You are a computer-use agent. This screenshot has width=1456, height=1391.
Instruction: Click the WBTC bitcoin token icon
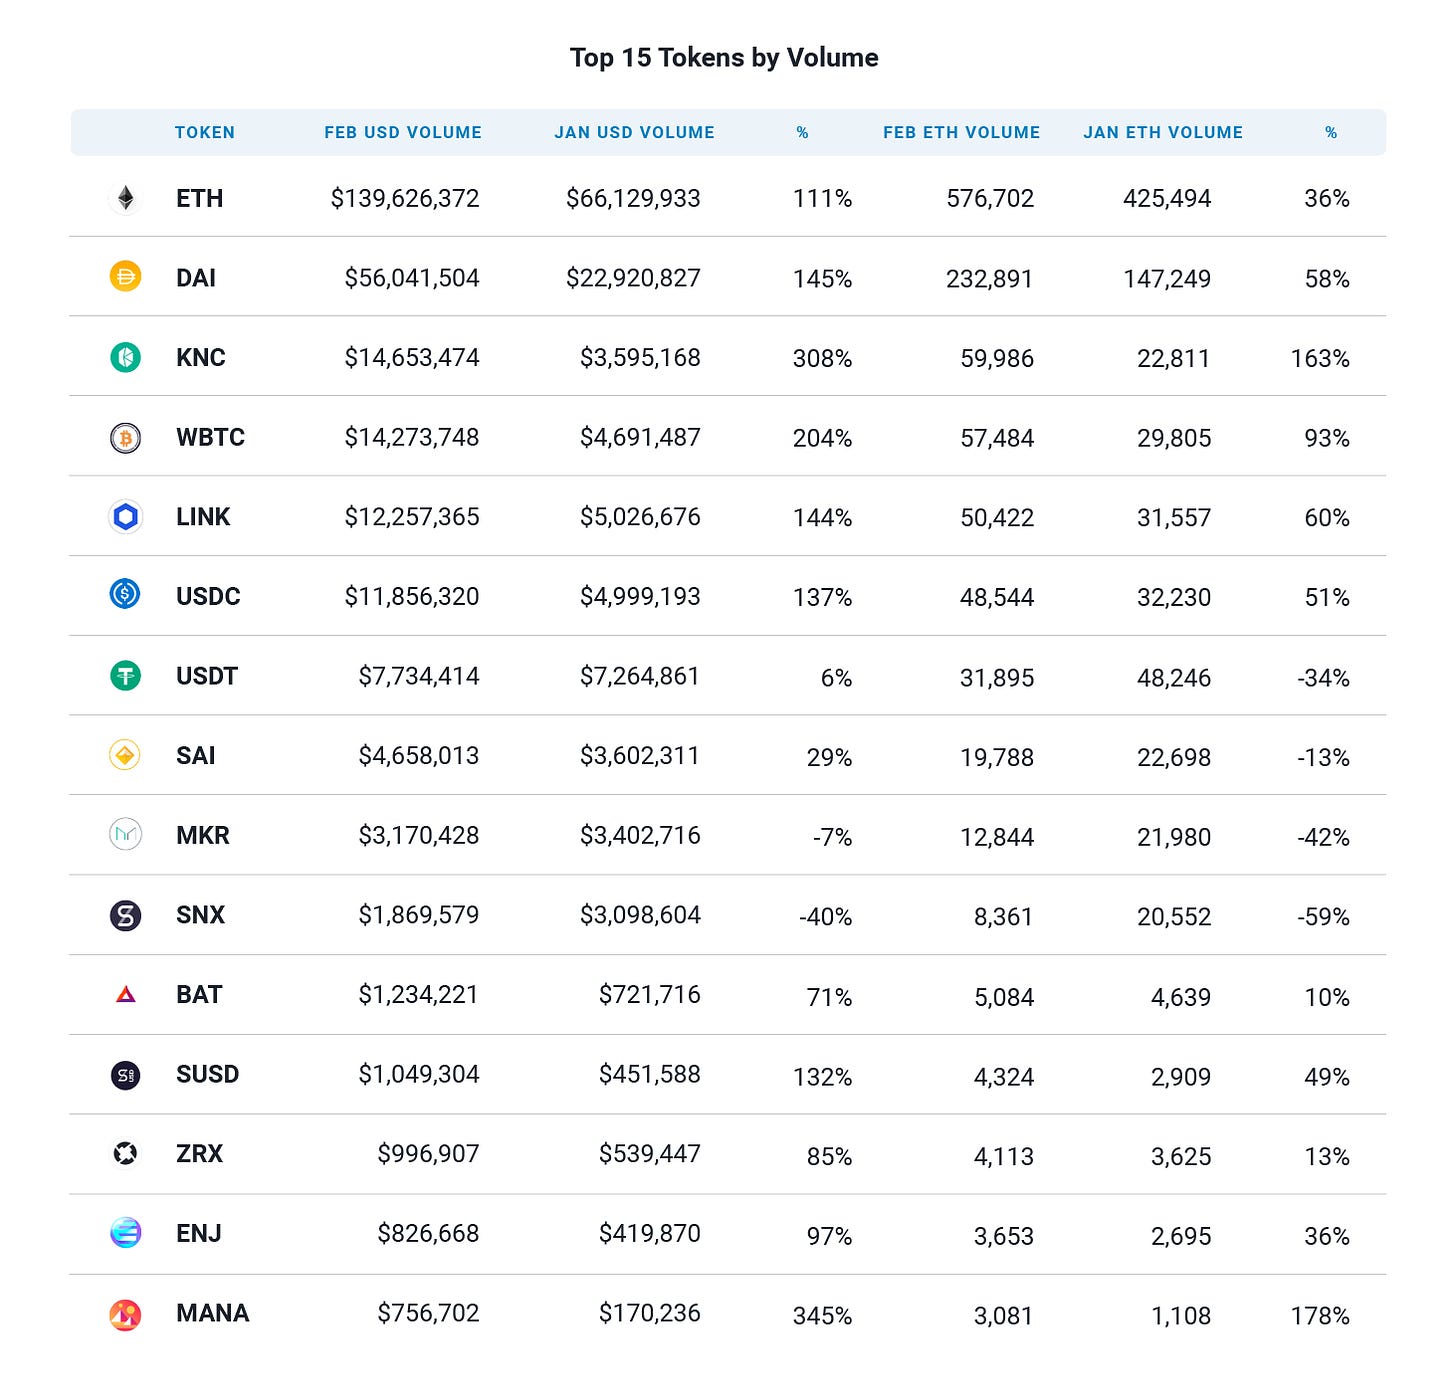[125, 437]
